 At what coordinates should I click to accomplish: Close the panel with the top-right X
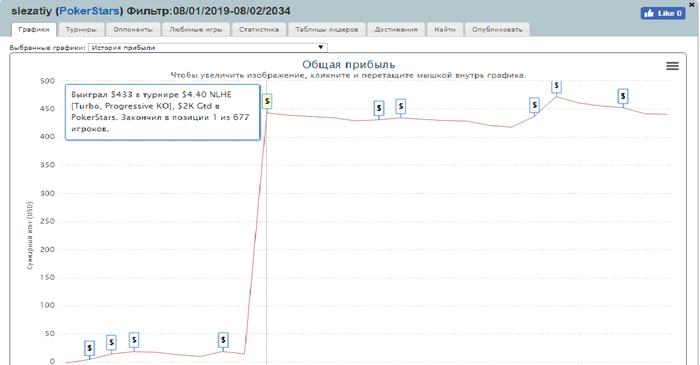(x=692, y=4)
